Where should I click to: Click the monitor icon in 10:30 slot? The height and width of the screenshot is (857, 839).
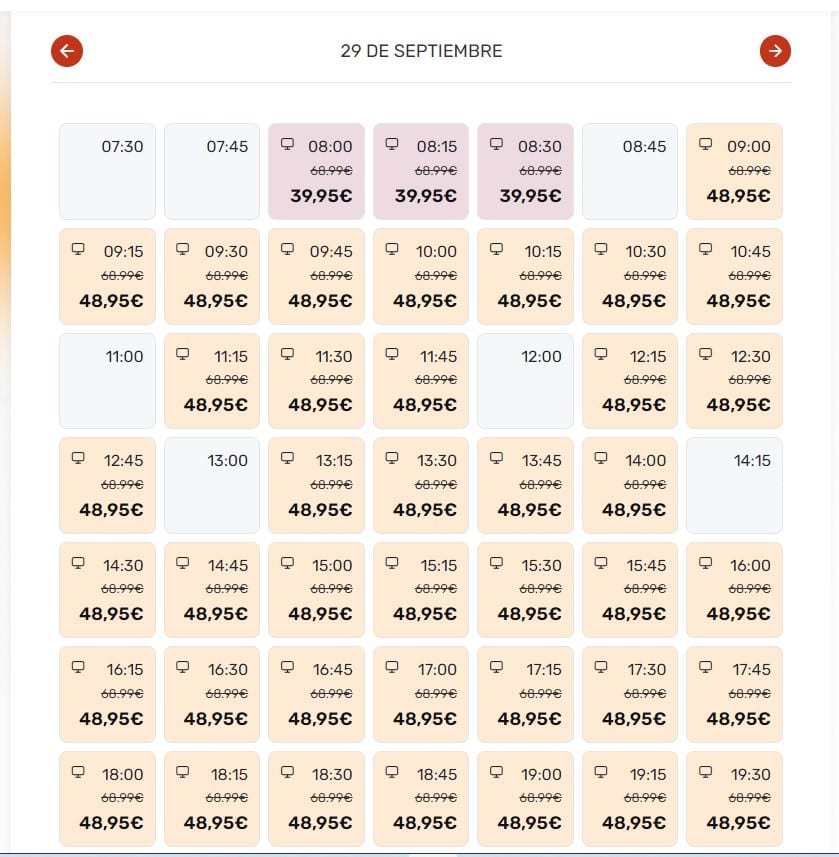[x=601, y=249]
